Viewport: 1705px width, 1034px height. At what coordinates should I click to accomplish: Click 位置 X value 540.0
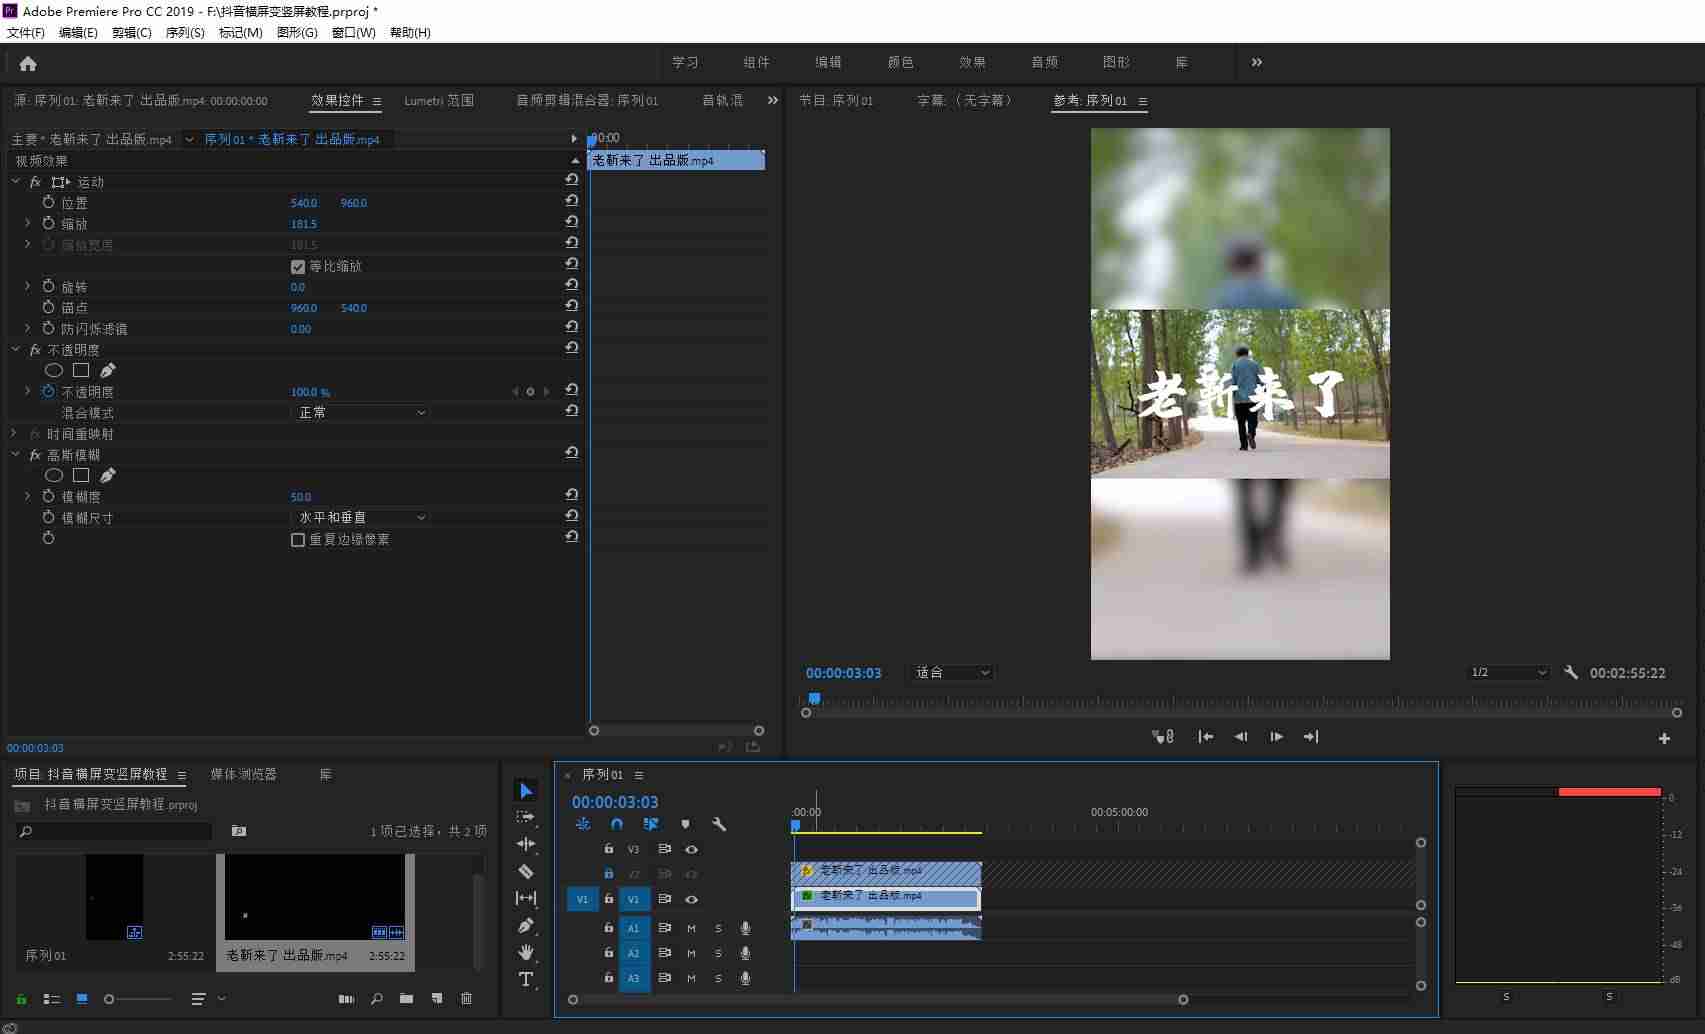click(x=304, y=202)
